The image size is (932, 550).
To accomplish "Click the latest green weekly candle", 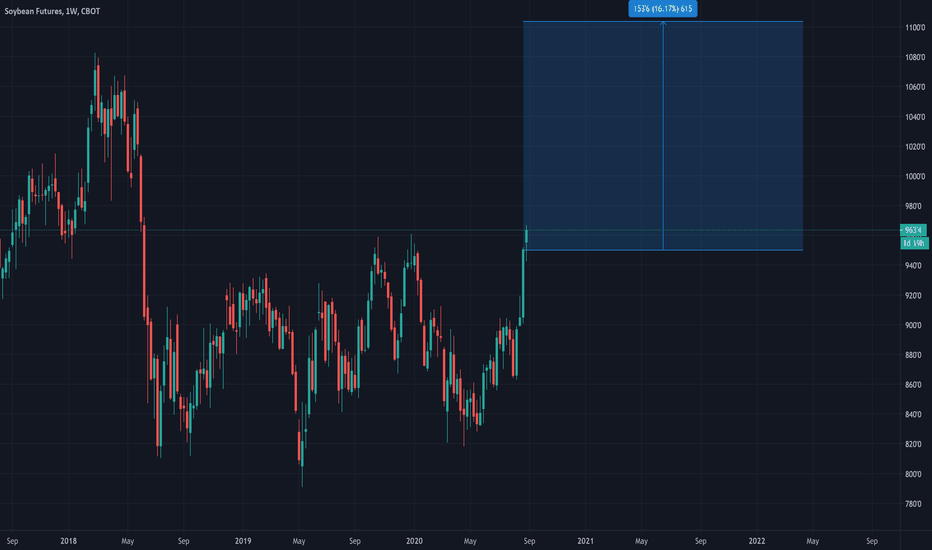I will [x=526, y=237].
